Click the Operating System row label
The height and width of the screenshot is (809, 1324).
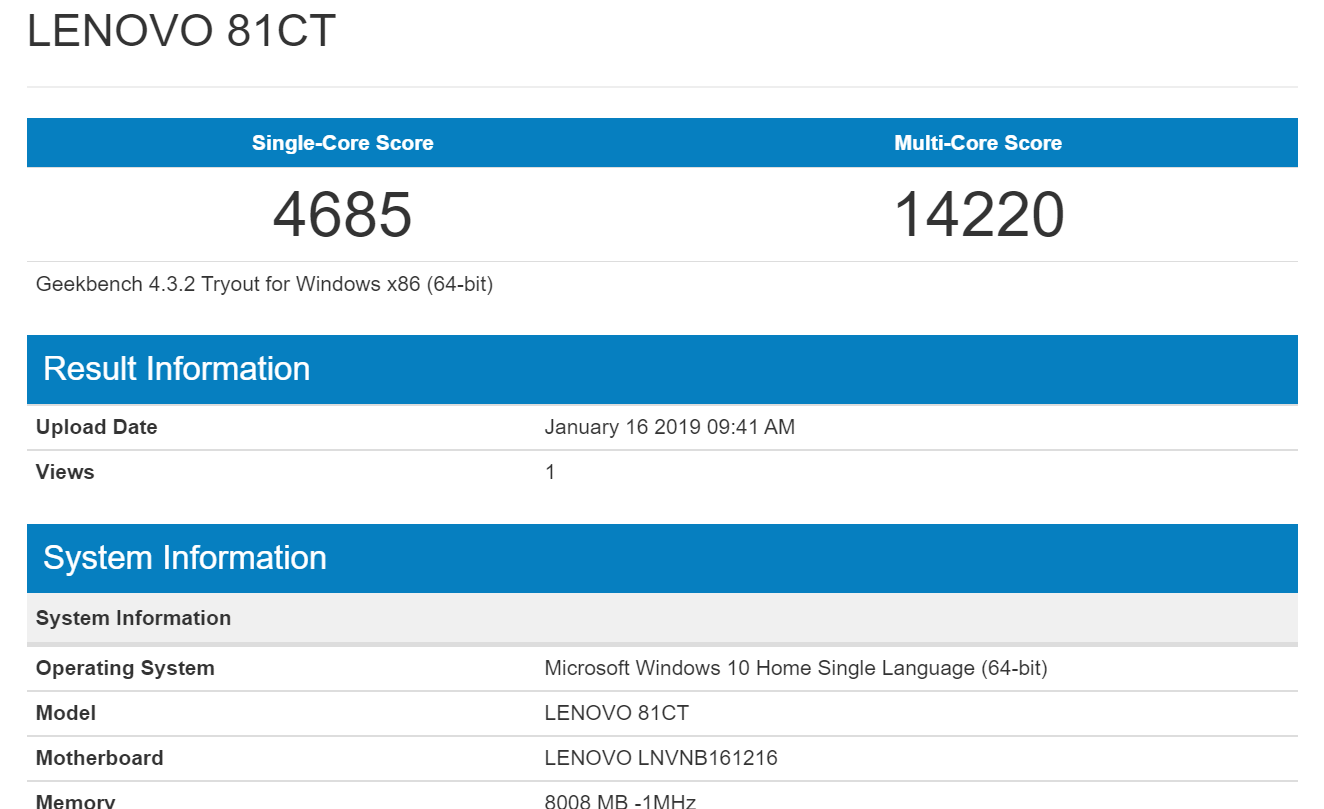(125, 668)
